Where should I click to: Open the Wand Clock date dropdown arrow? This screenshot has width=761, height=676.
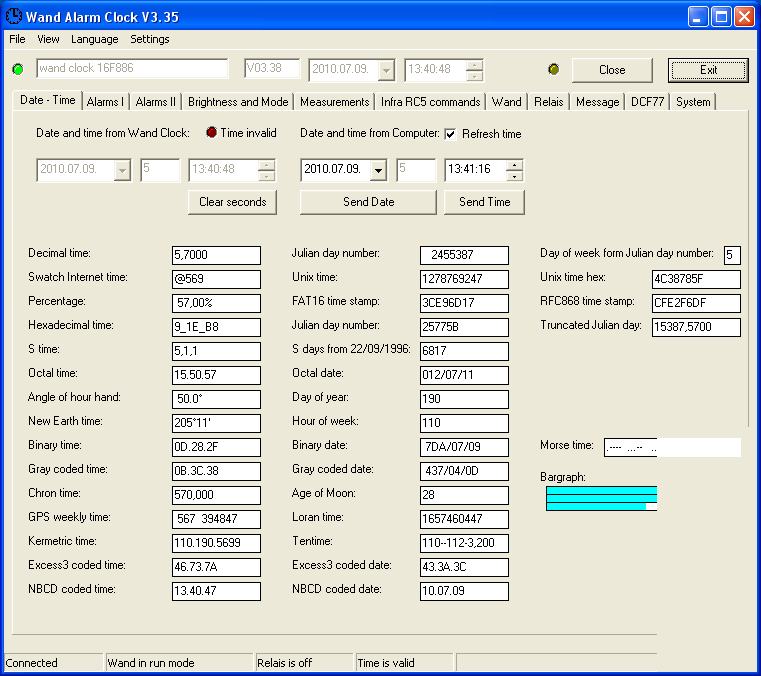[122, 170]
